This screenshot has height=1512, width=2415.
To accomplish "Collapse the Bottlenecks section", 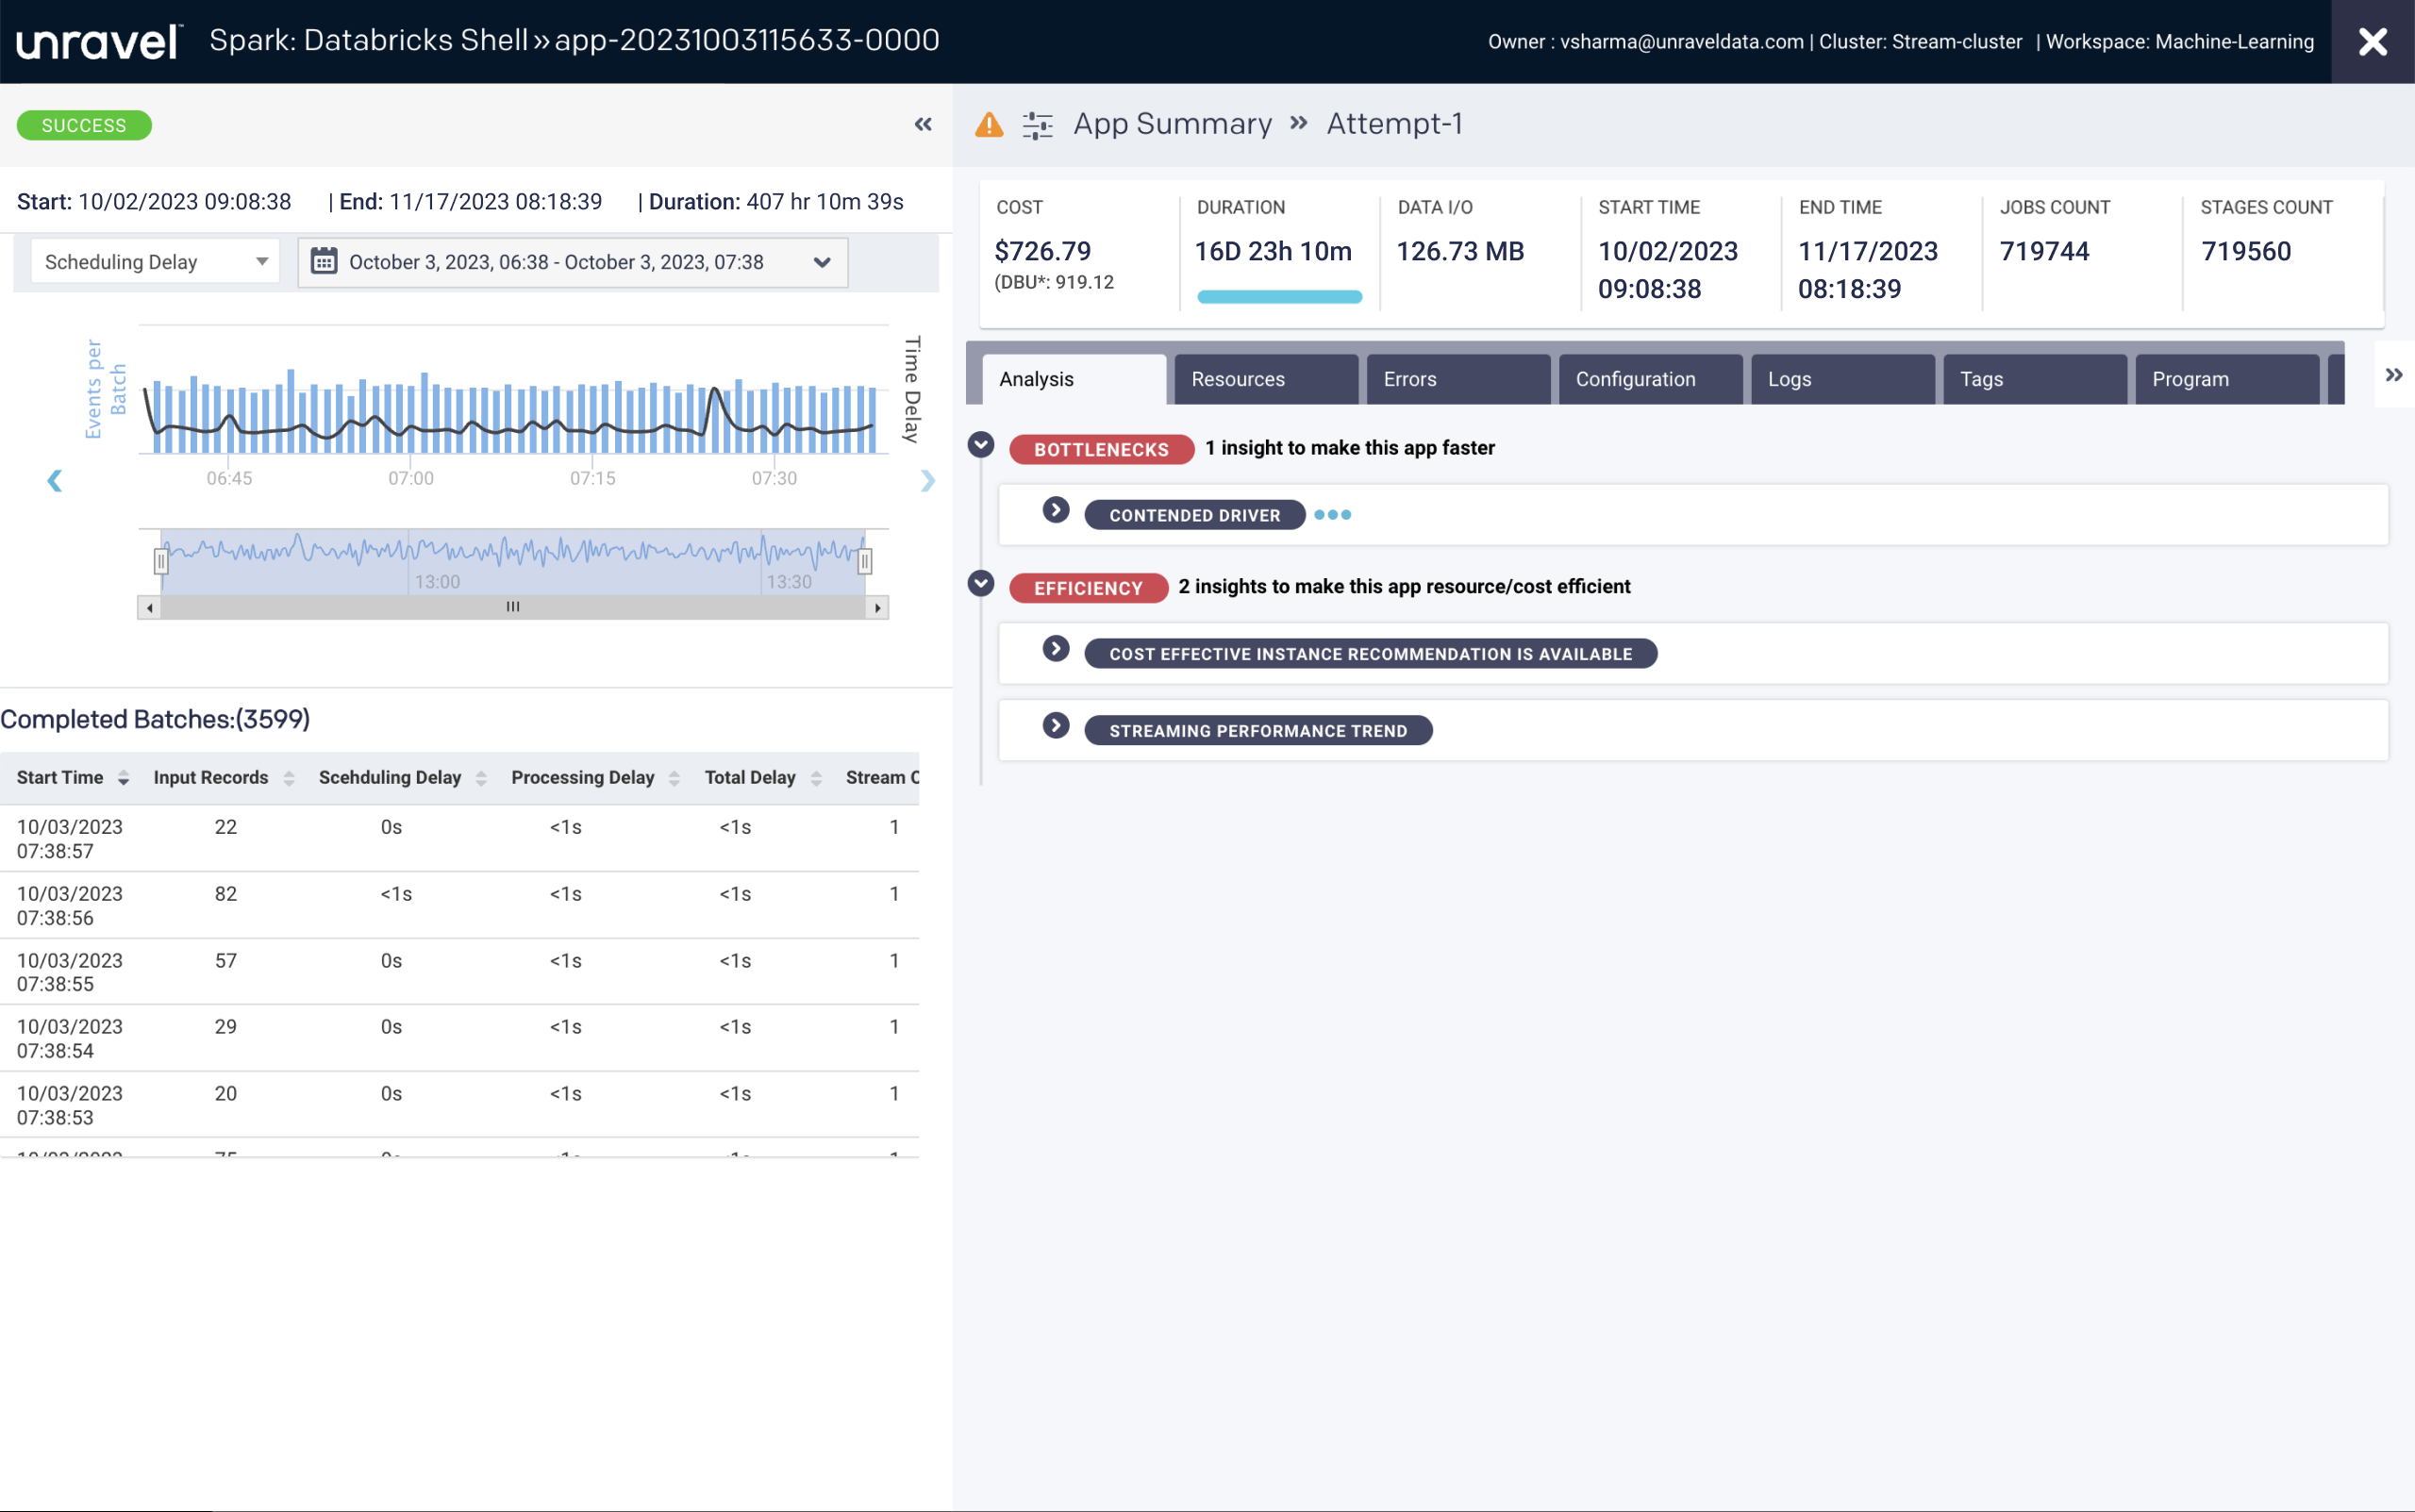I will click(981, 445).
